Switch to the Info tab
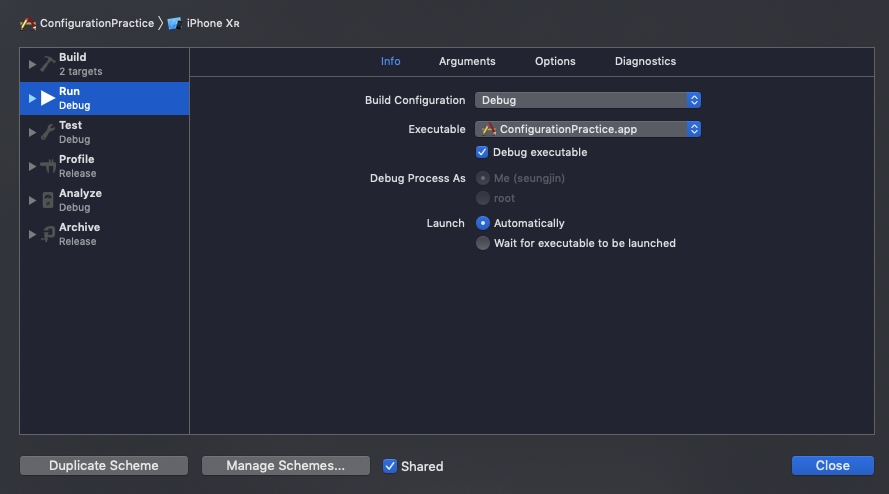 pyautogui.click(x=391, y=61)
